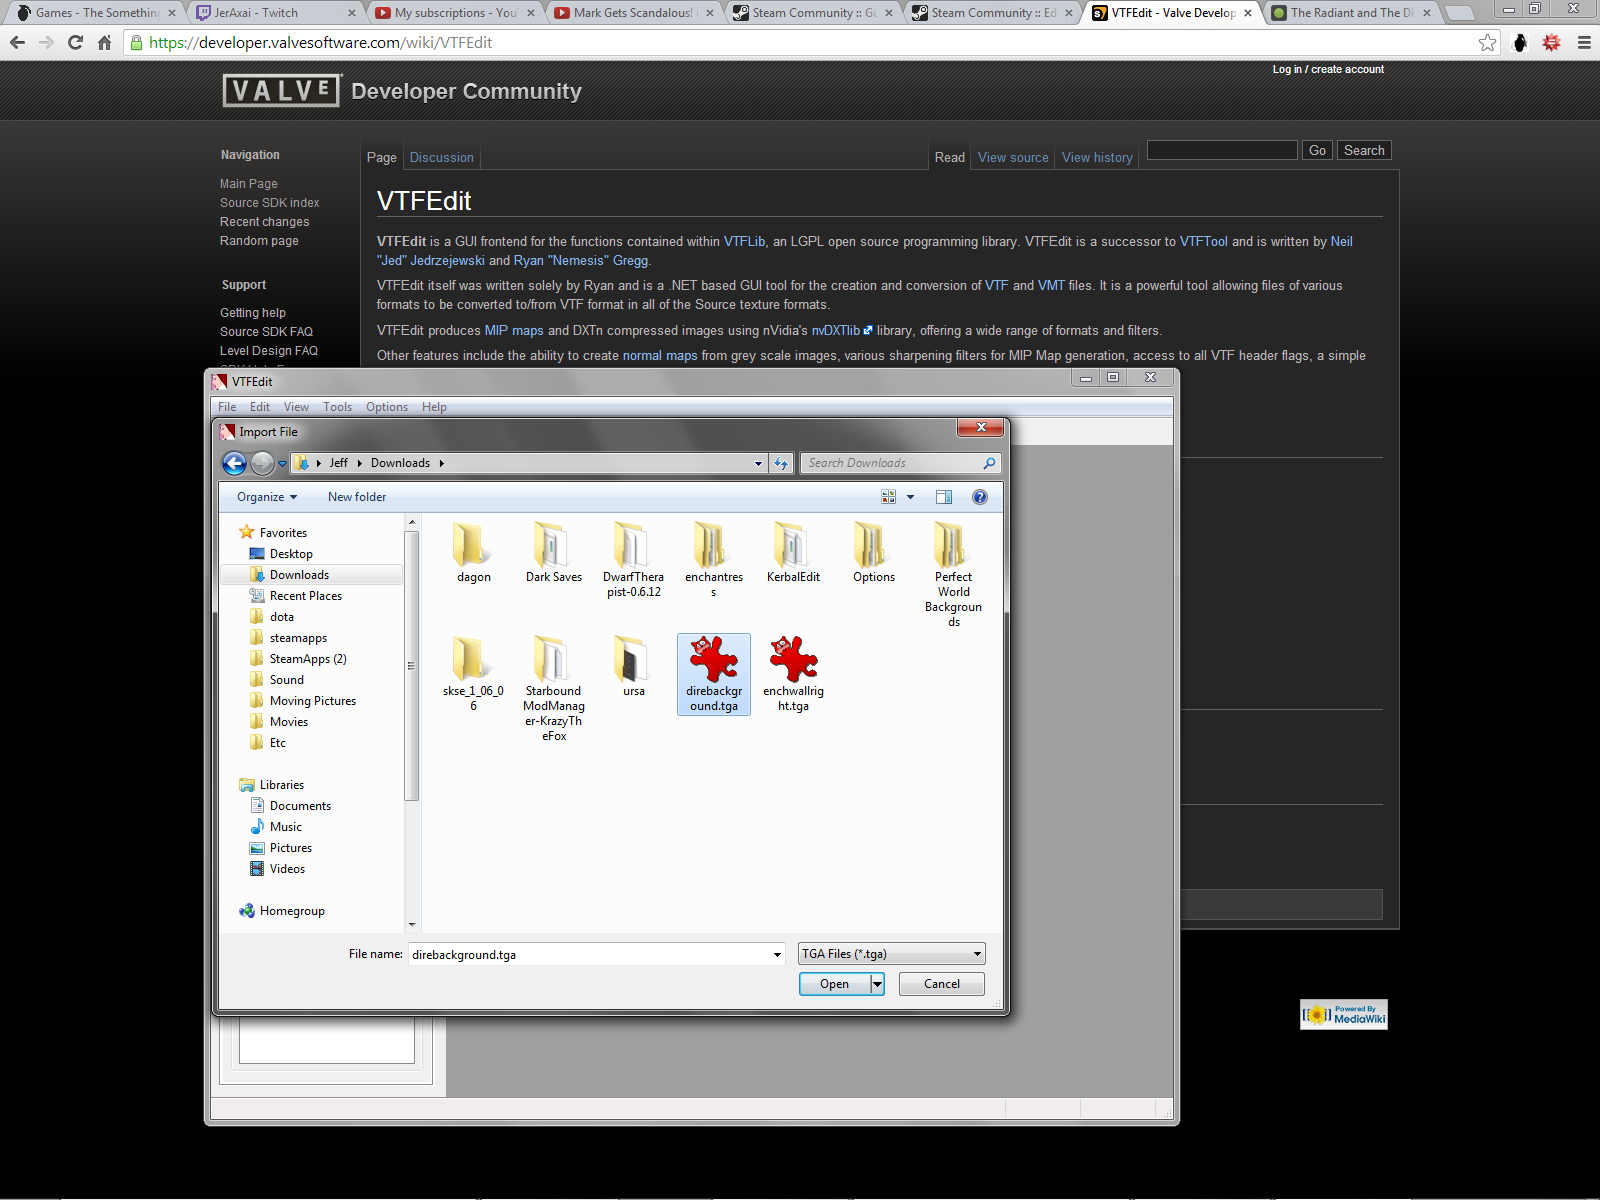Go to Chrome's home page icon

[x=104, y=42]
